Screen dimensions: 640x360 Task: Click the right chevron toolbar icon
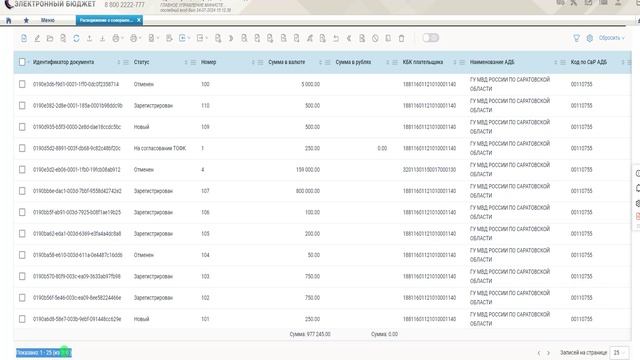(231, 38)
